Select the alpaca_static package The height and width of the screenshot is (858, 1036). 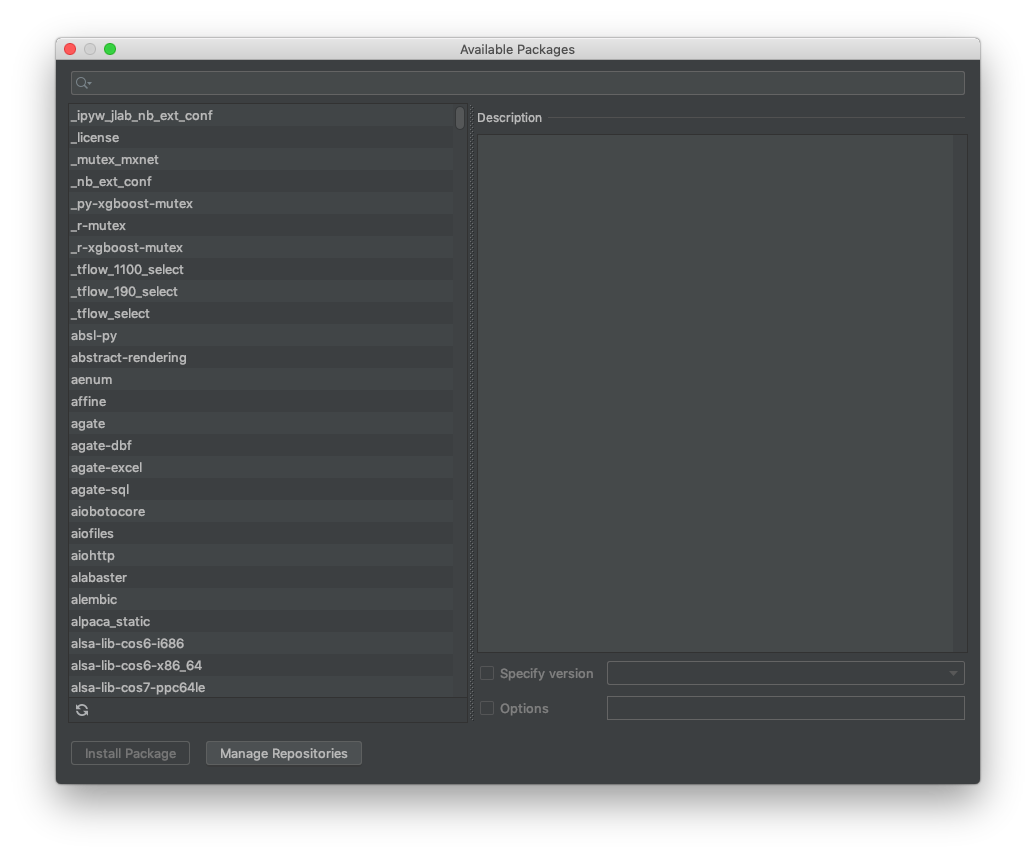pos(262,622)
